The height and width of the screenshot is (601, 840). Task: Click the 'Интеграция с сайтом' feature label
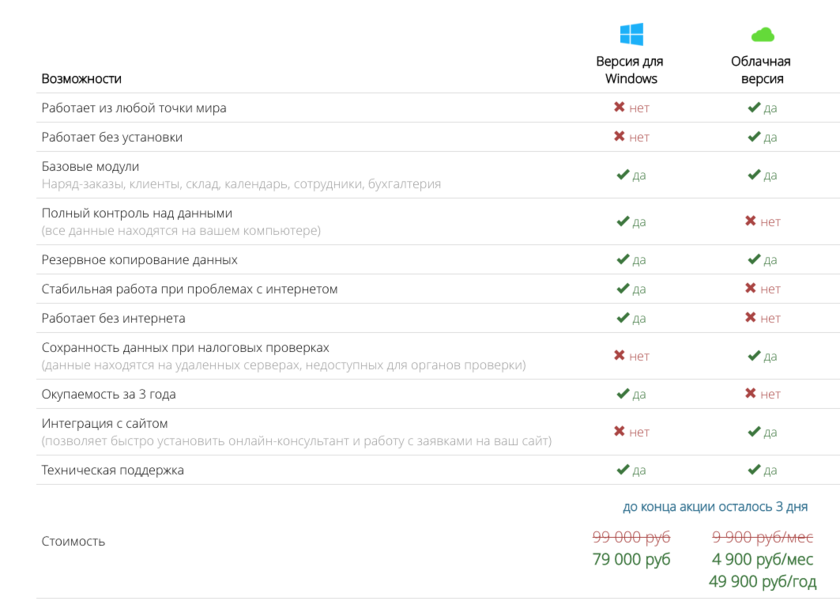(105, 424)
